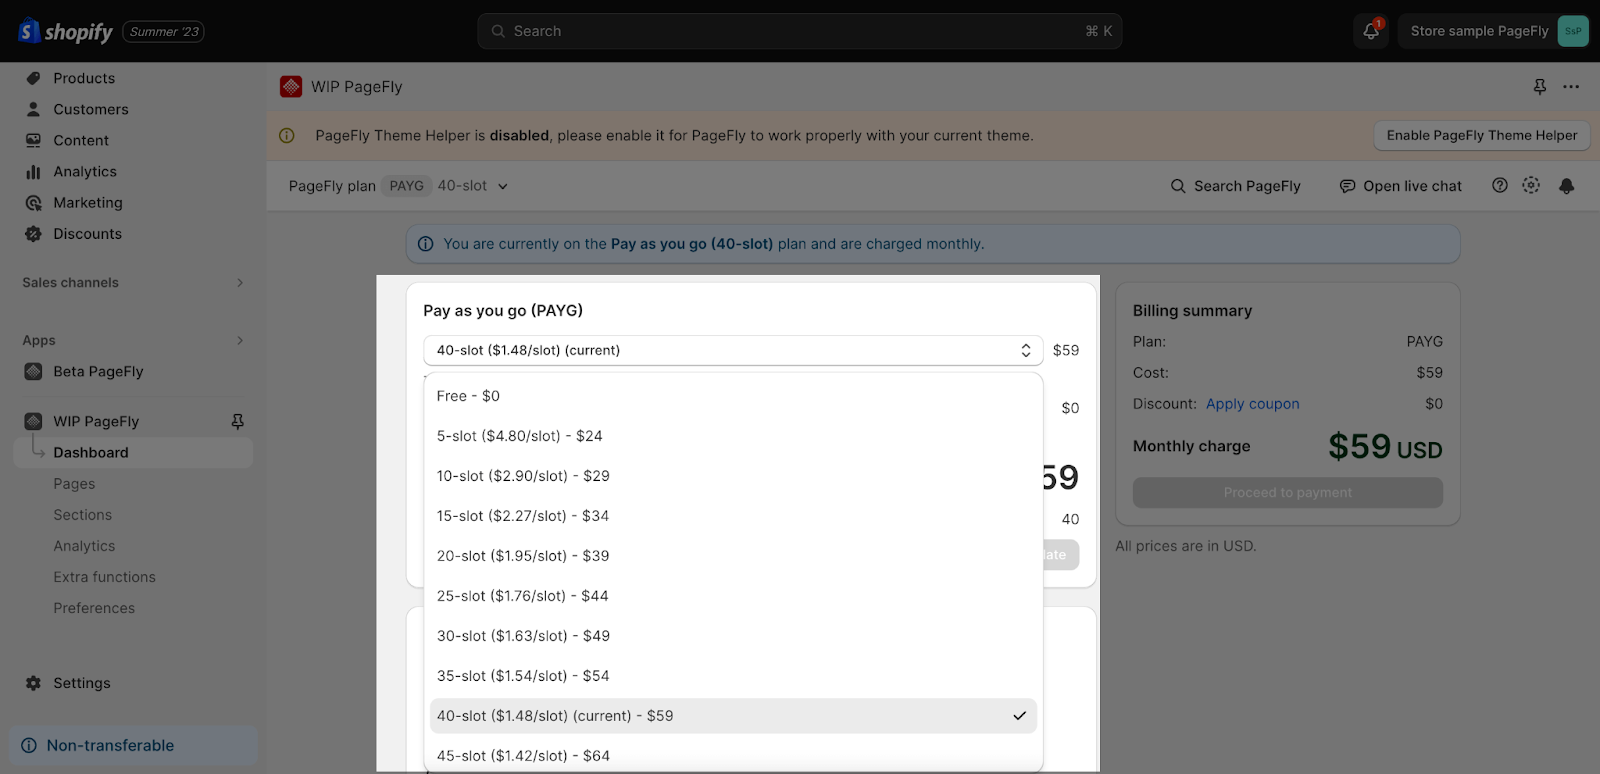
Task: Open live chat
Action: (1400, 186)
